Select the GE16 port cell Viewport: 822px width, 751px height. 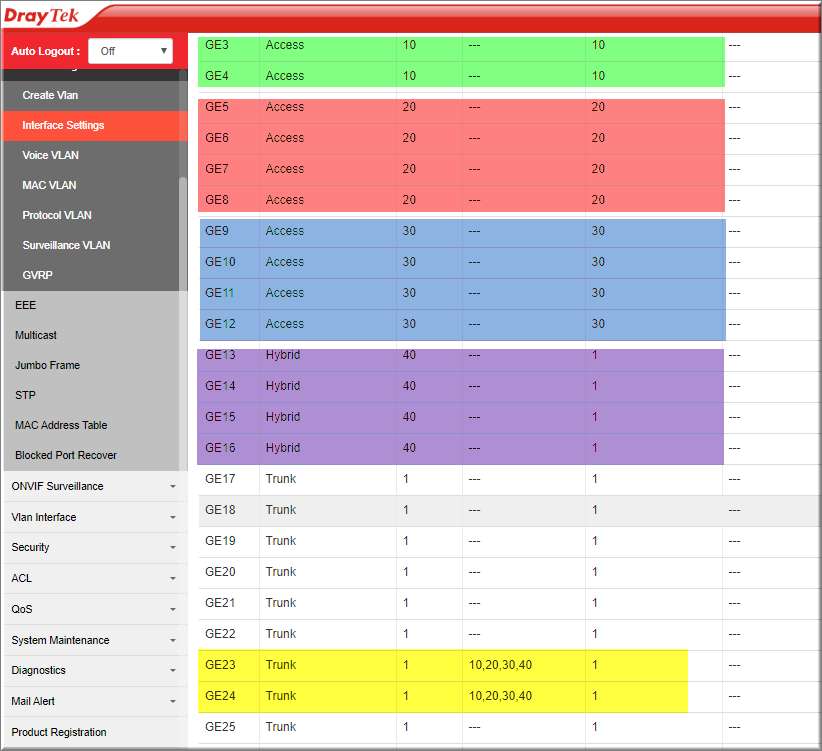click(229, 448)
